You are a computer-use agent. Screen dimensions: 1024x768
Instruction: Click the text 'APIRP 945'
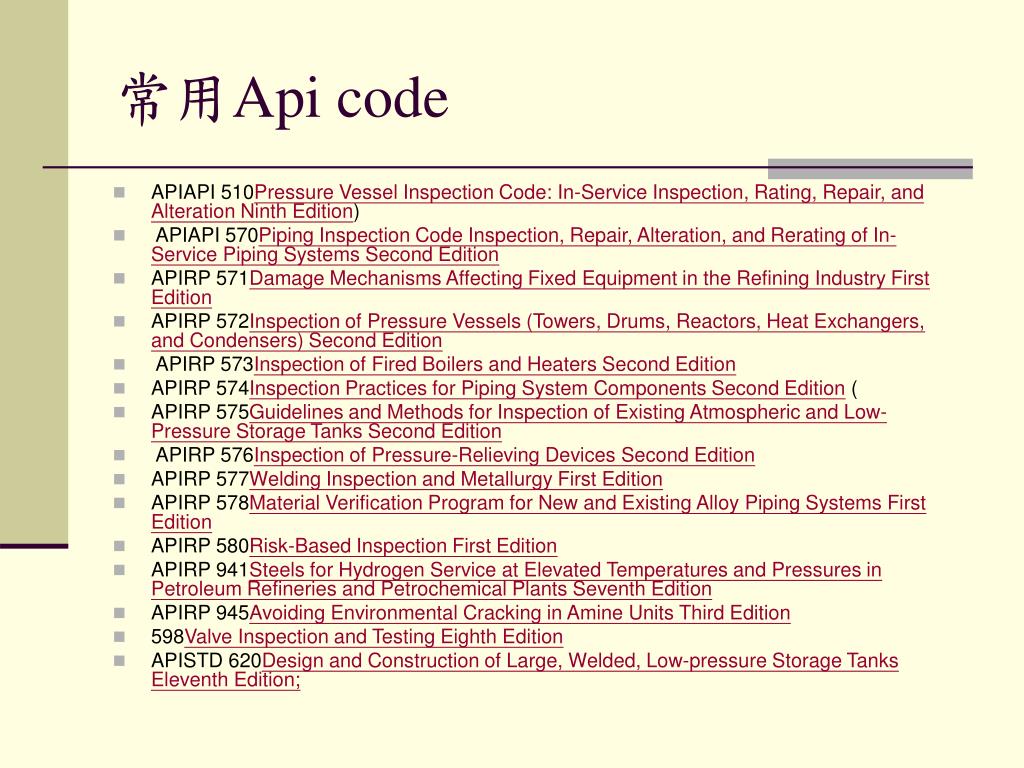point(200,613)
